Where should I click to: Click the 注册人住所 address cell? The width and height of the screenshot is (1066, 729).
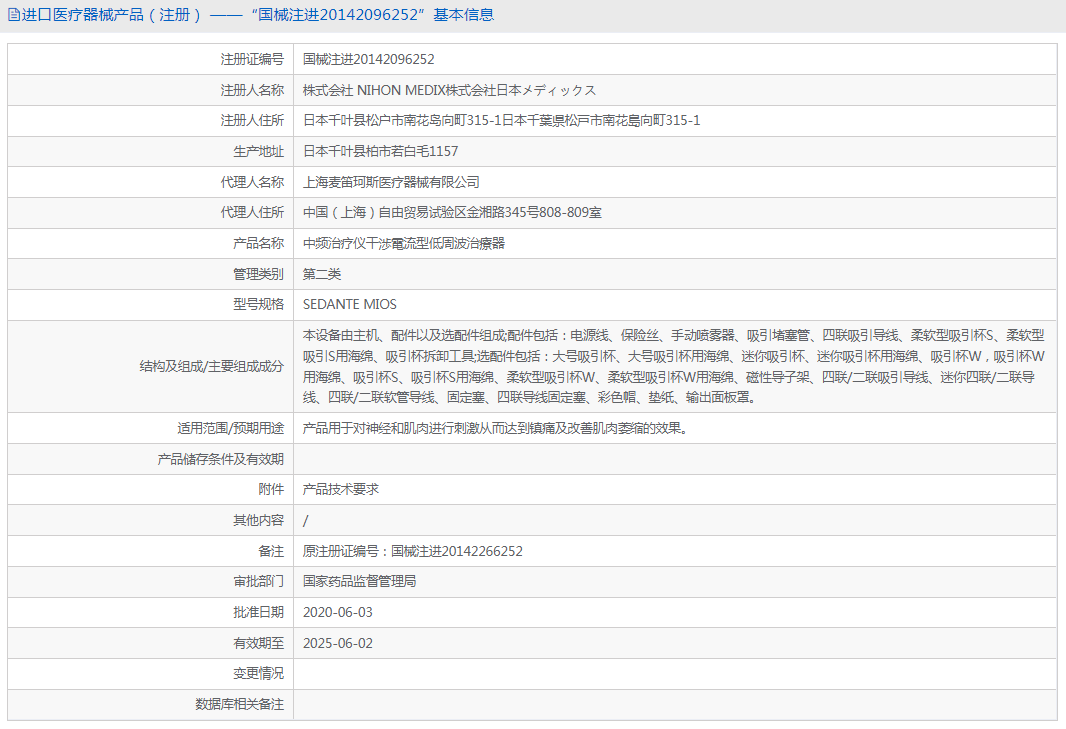pos(500,120)
